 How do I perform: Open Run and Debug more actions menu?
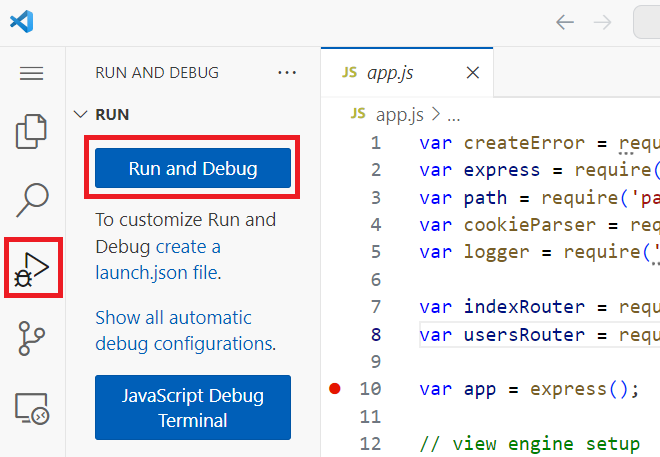[x=287, y=73]
